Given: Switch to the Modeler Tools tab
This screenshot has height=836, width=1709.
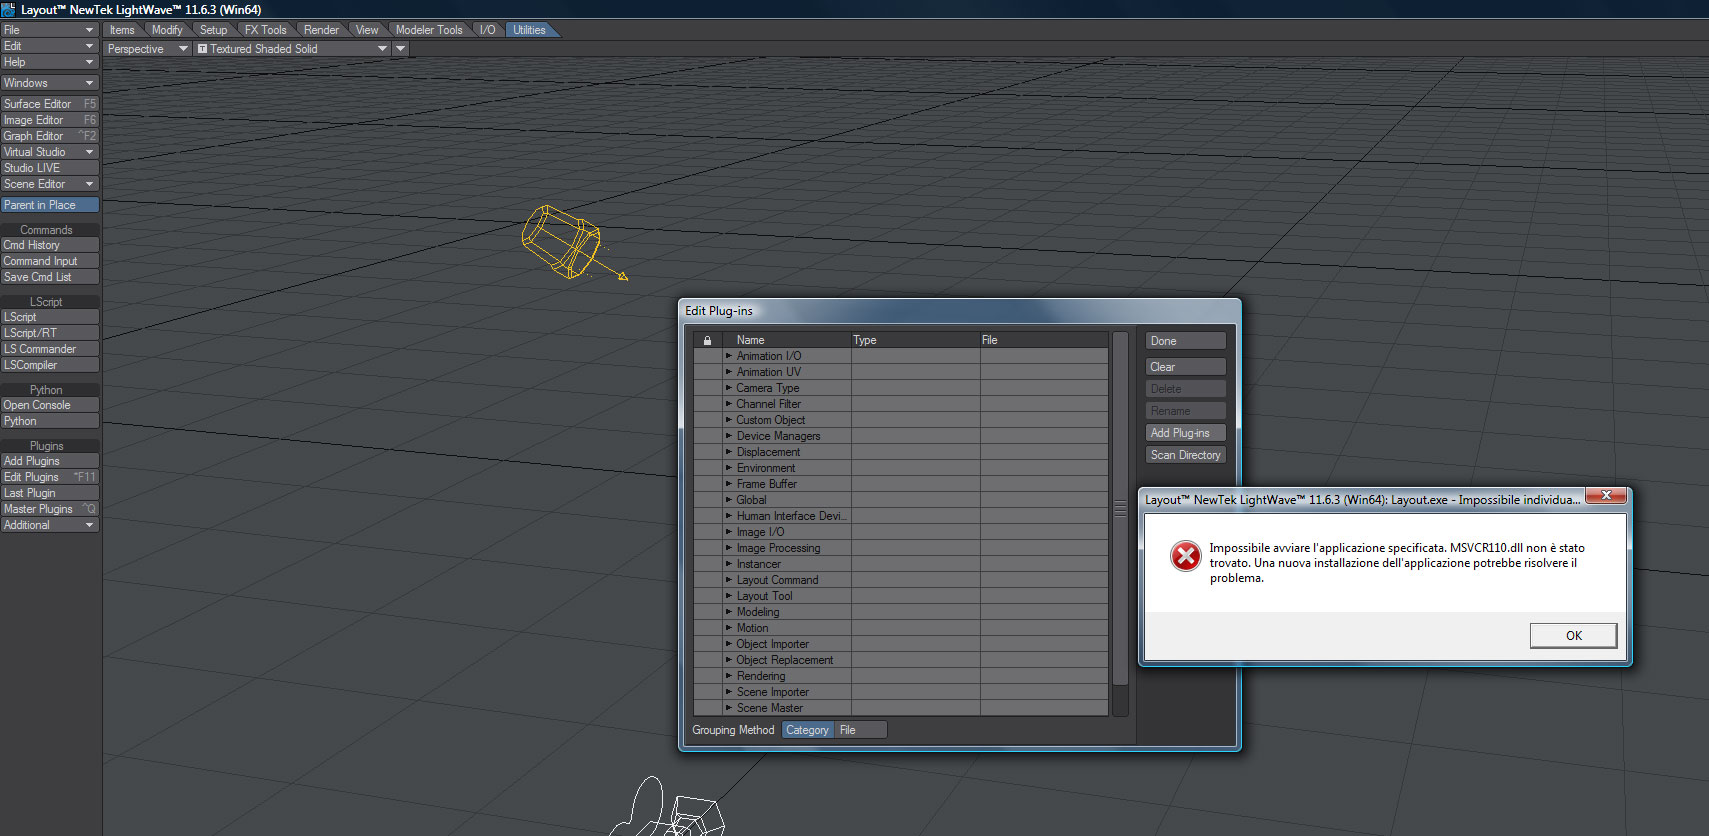Looking at the screenshot, I should pyautogui.click(x=429, y=30).
